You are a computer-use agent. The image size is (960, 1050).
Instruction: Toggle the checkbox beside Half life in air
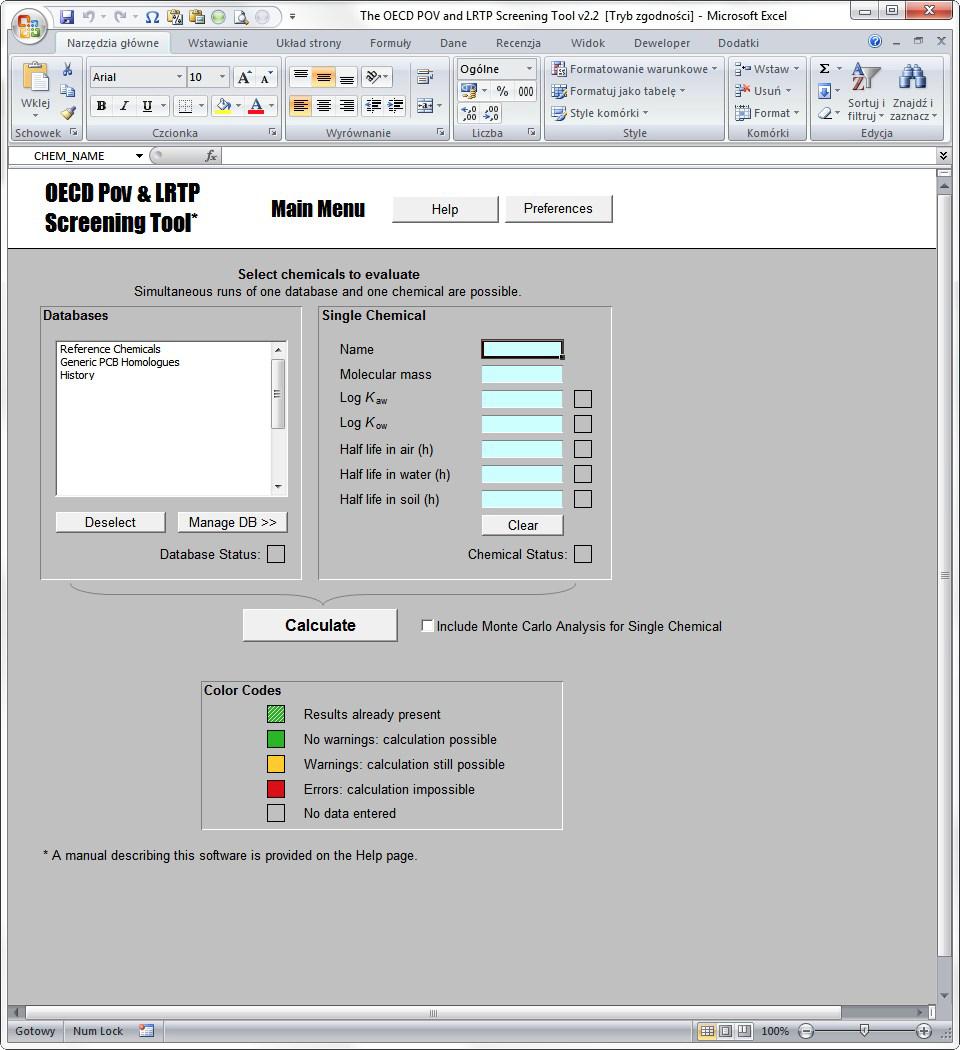click(x=583, y=449)
